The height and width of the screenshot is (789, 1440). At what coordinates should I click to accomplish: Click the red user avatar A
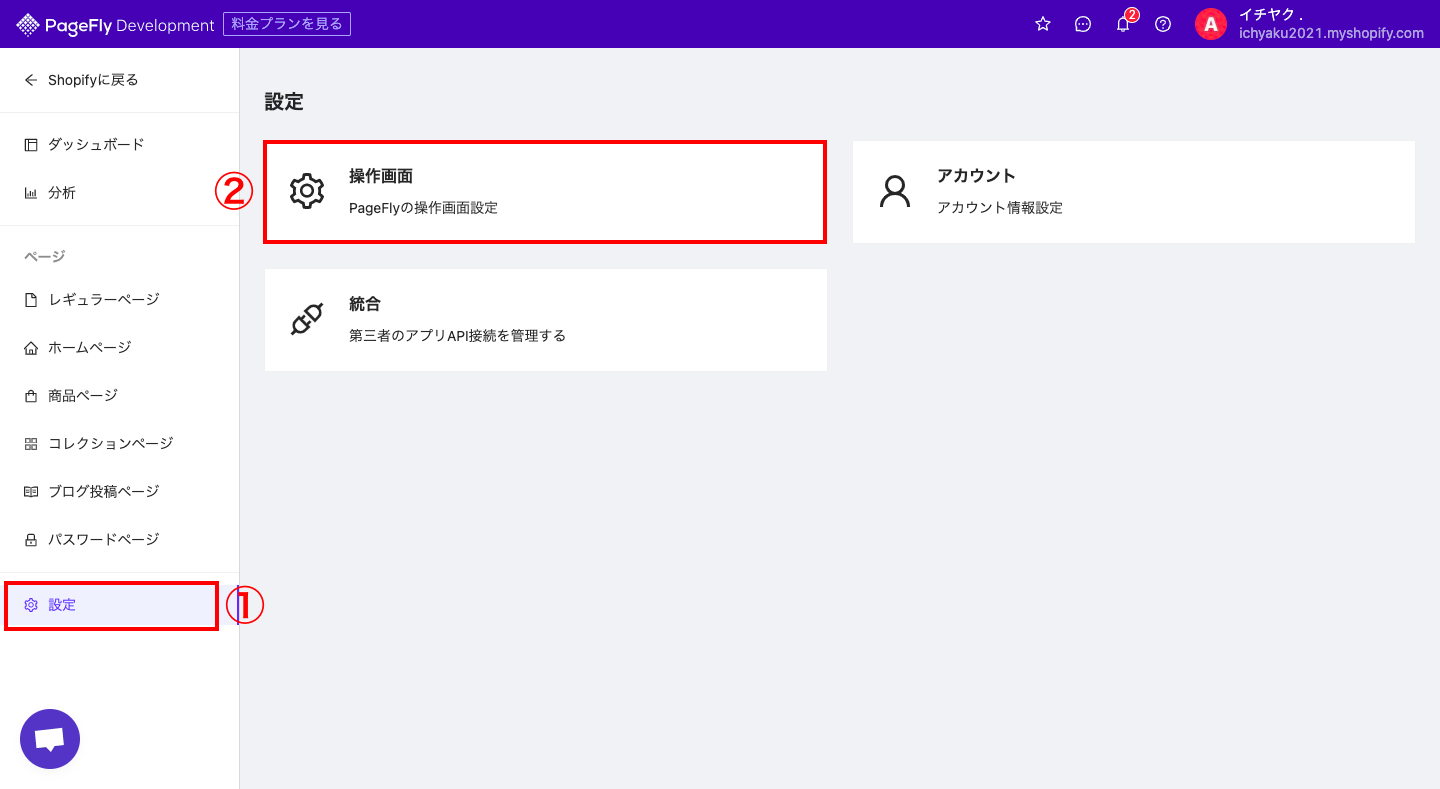[1211, 24]
